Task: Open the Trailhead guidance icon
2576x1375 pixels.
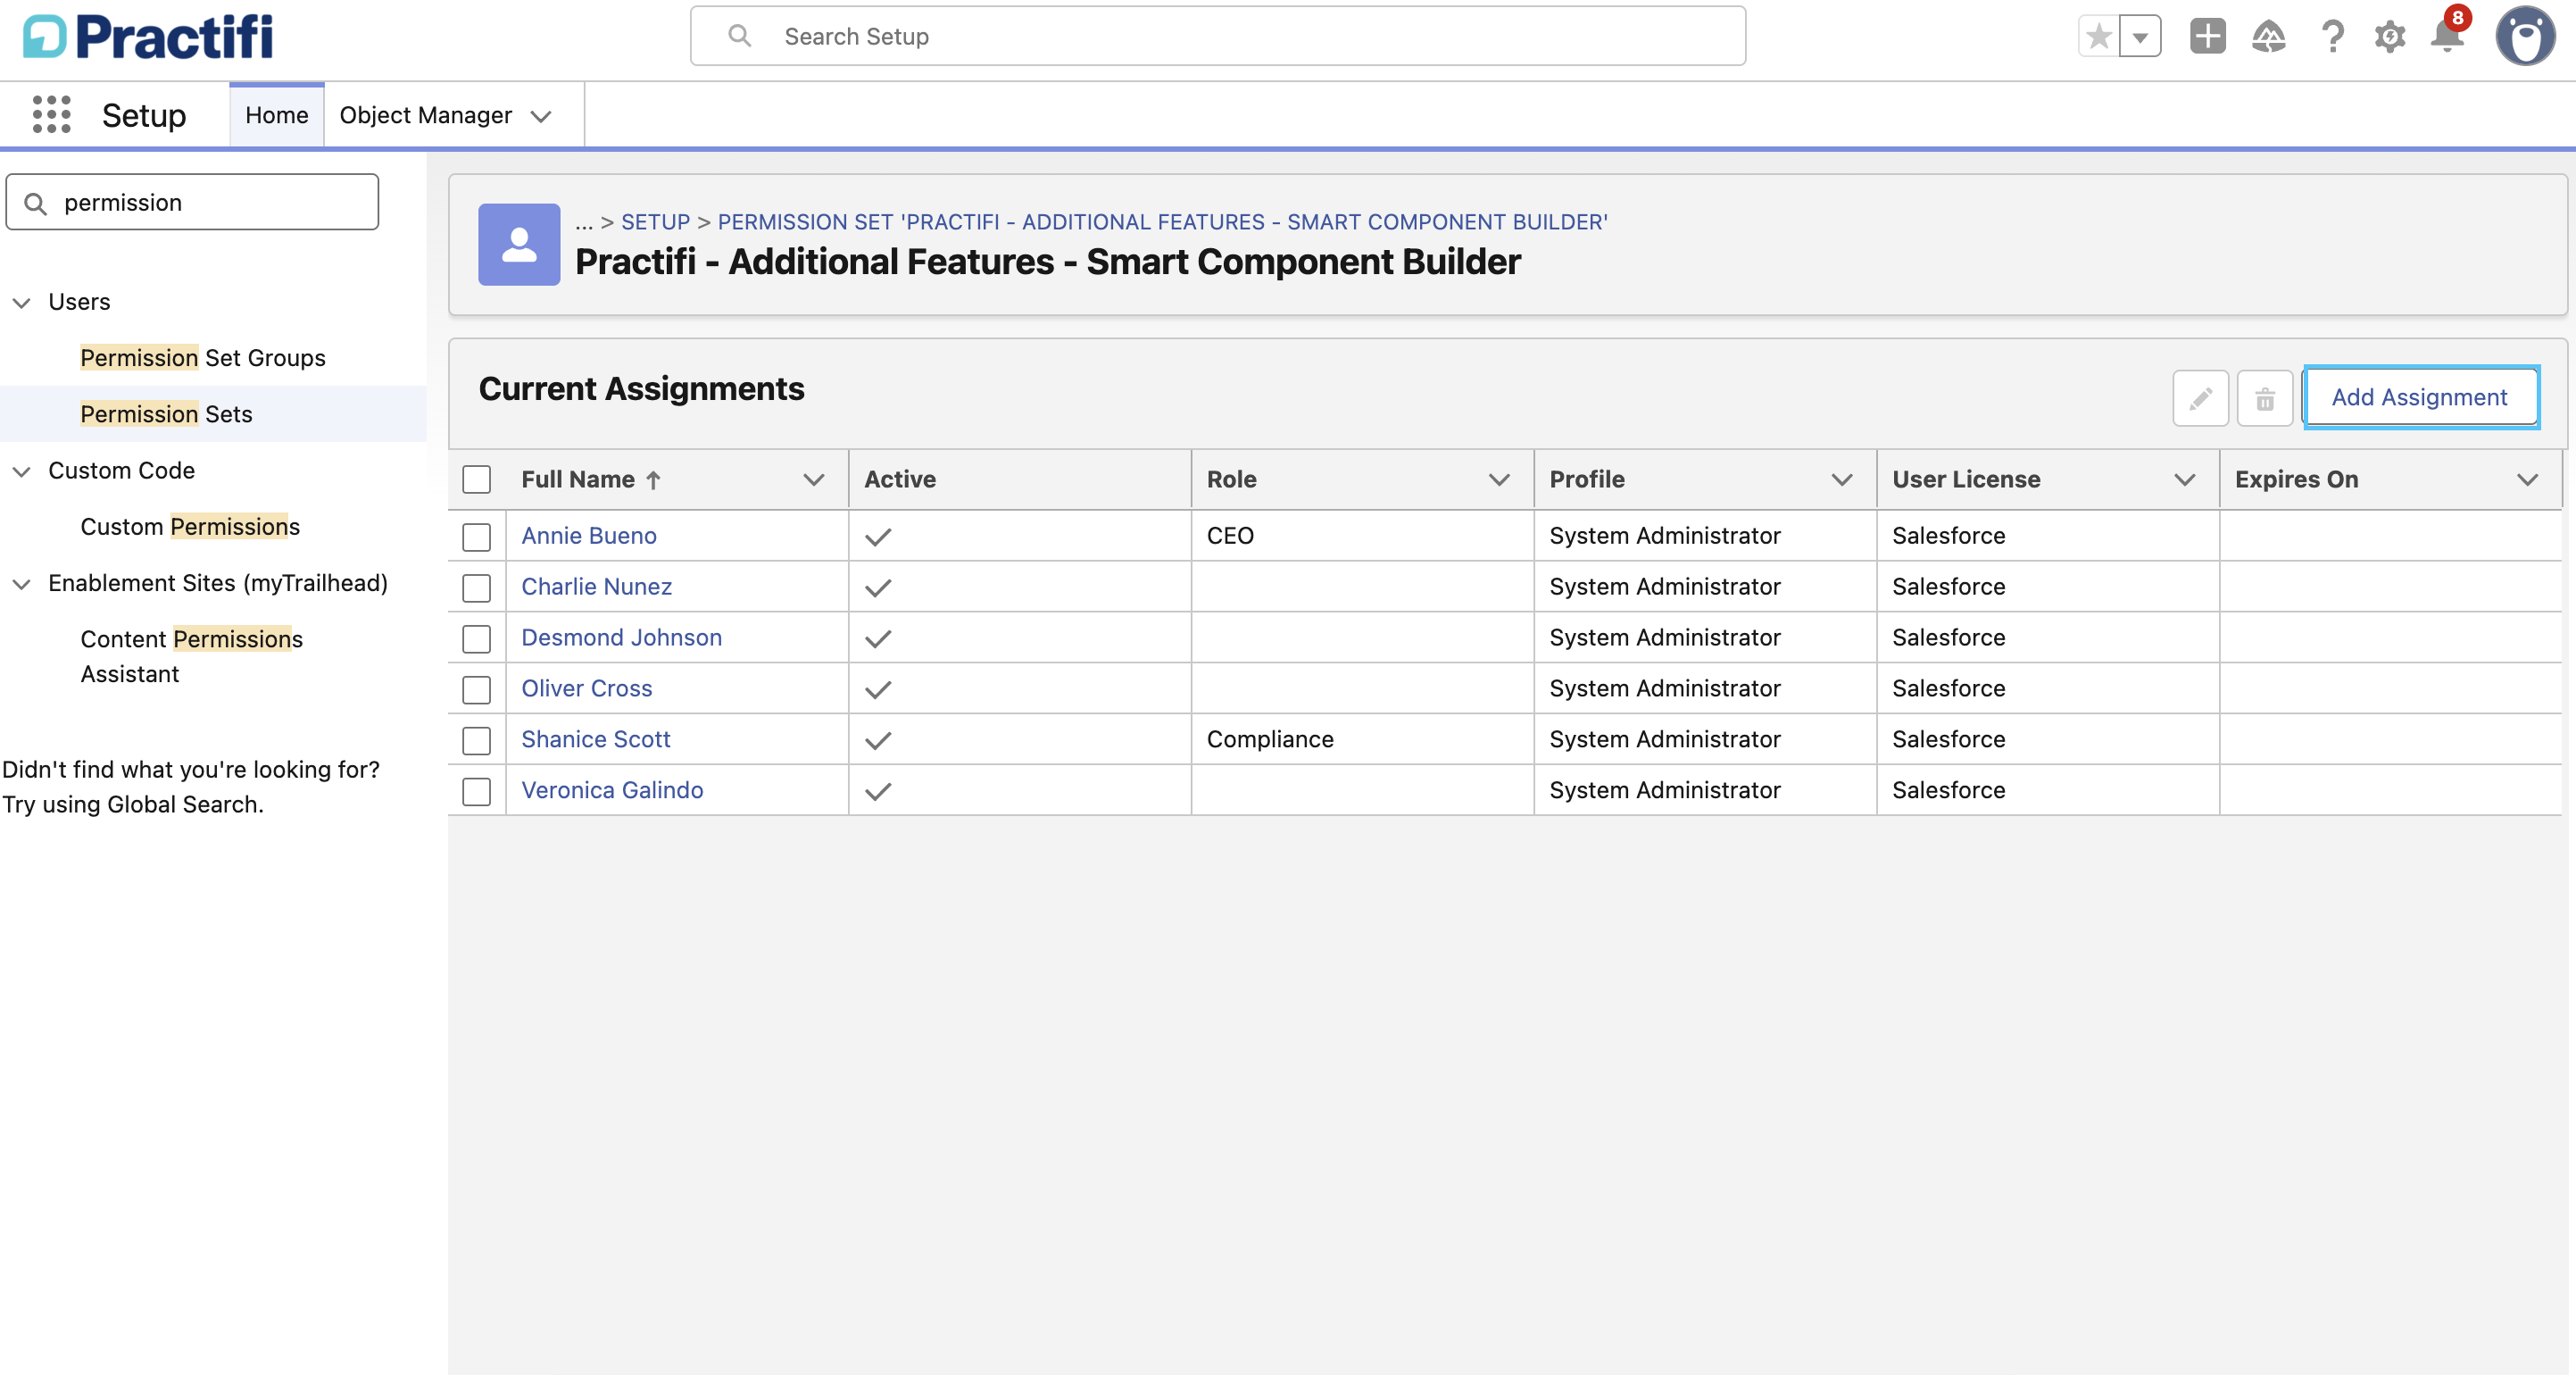Action: tap(2268, 37)
